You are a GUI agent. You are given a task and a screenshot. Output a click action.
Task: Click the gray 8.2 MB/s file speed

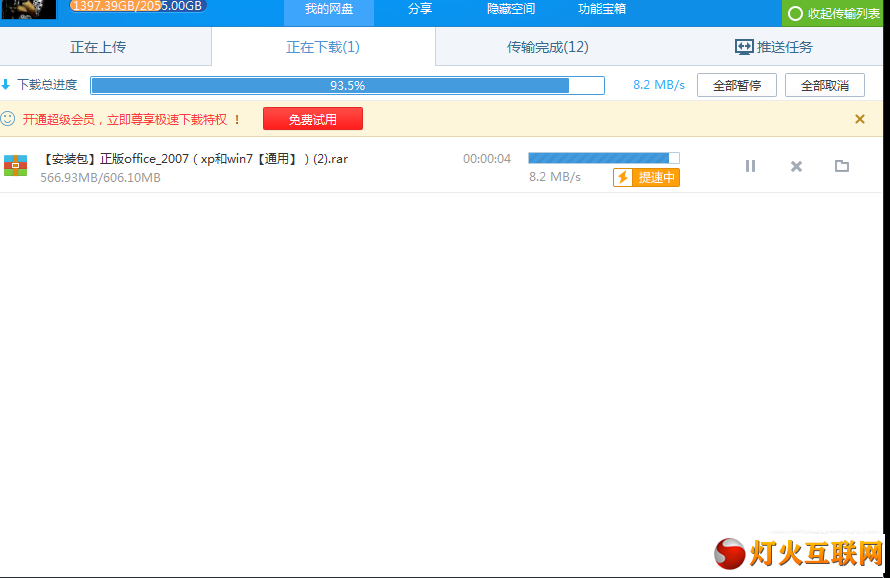(x=555, y=177)
